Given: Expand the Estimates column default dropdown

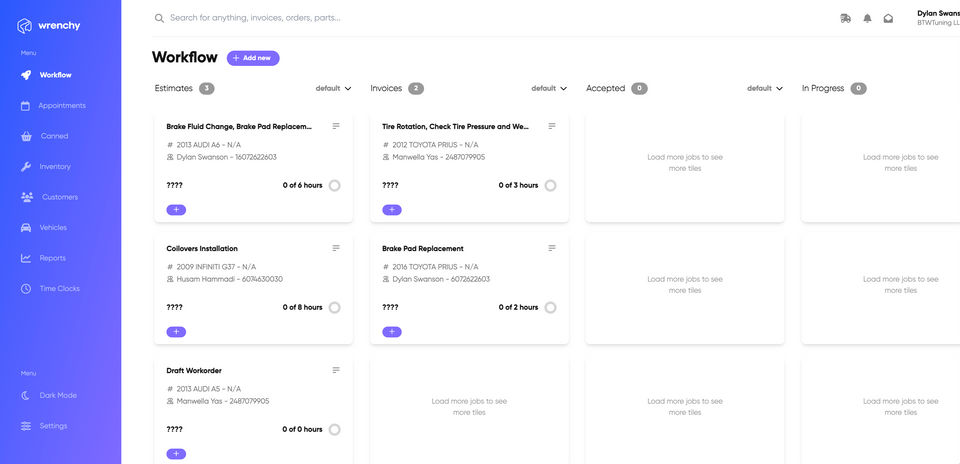Looking at the screenshot, I should pos(334,88).
